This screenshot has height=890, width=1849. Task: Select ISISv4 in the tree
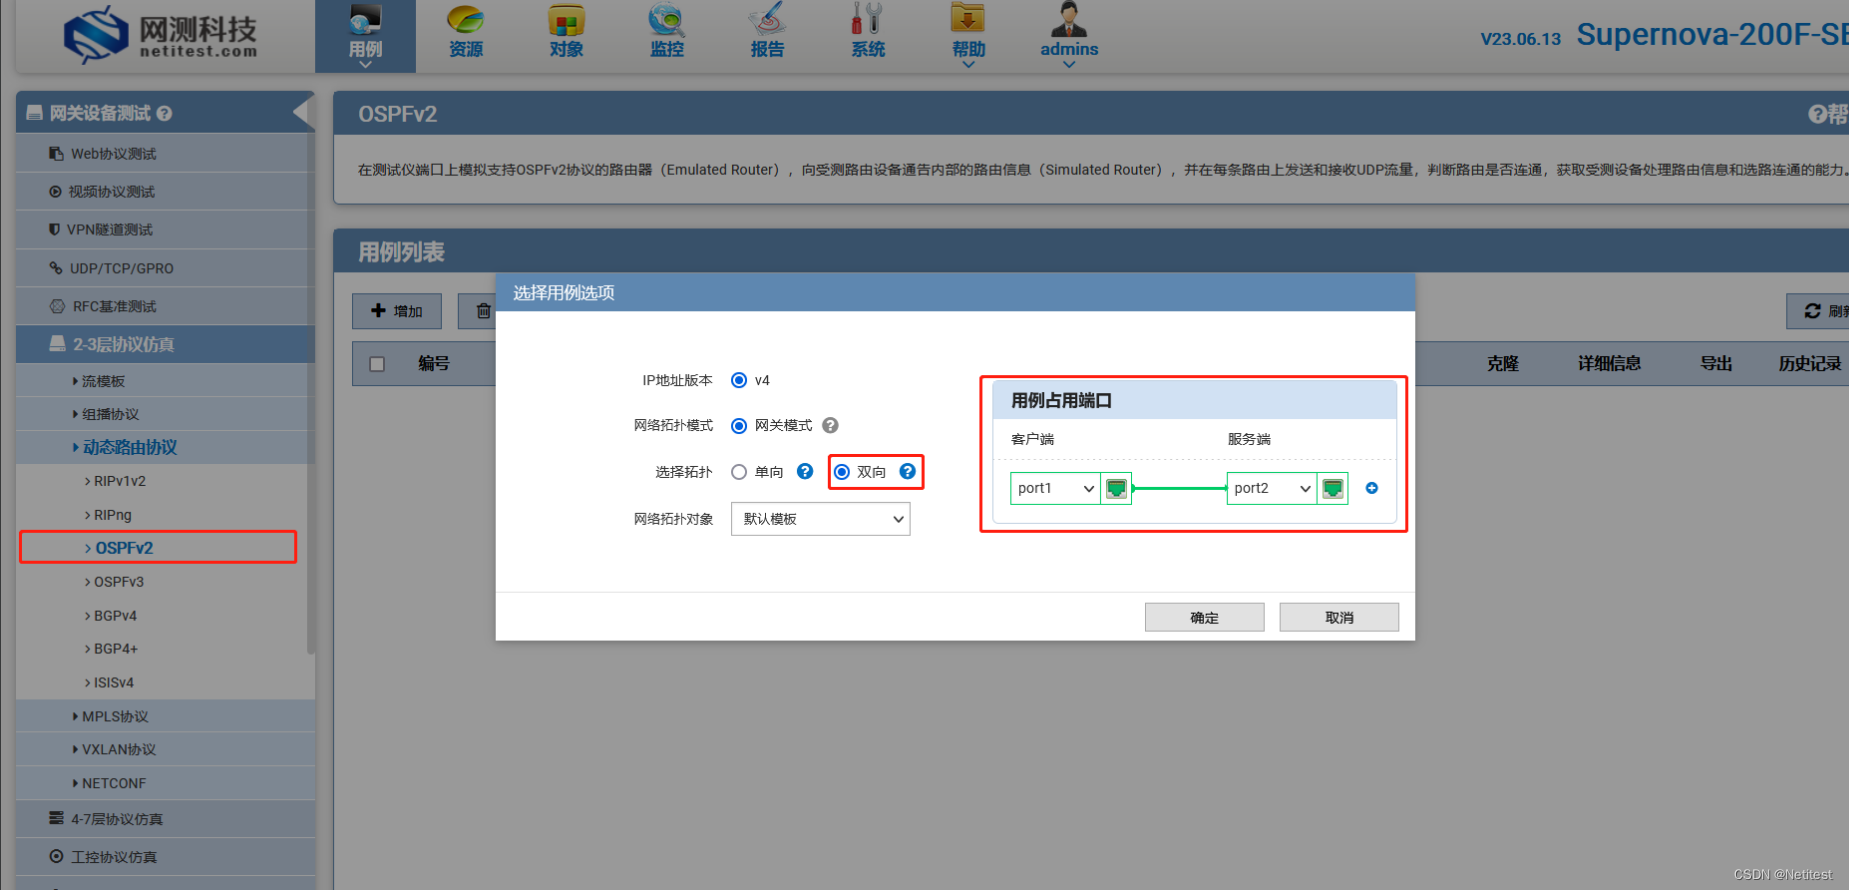pyautogui.click(x=113, y=683)
